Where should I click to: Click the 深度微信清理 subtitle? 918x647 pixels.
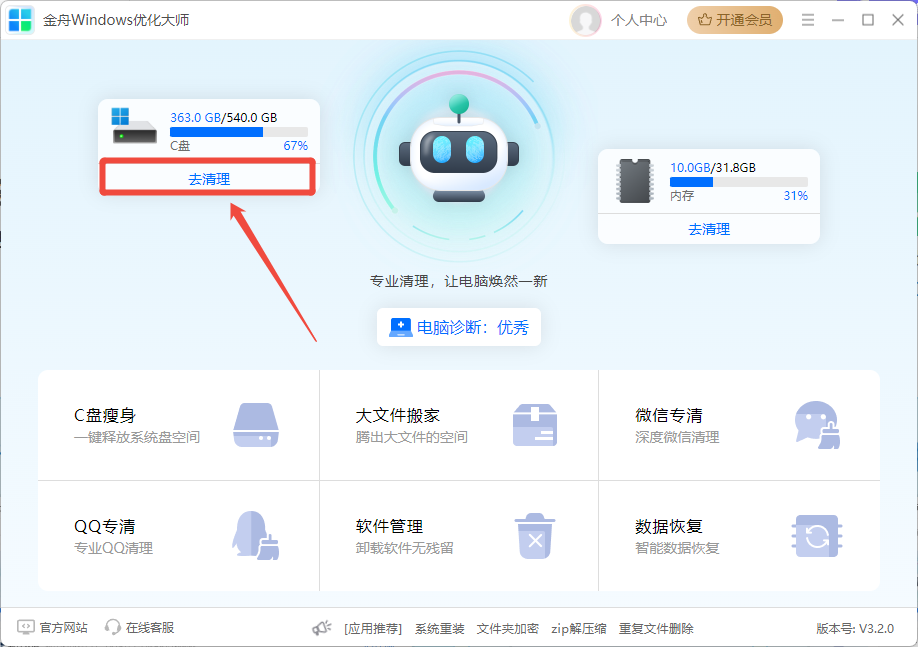(677, 437)
